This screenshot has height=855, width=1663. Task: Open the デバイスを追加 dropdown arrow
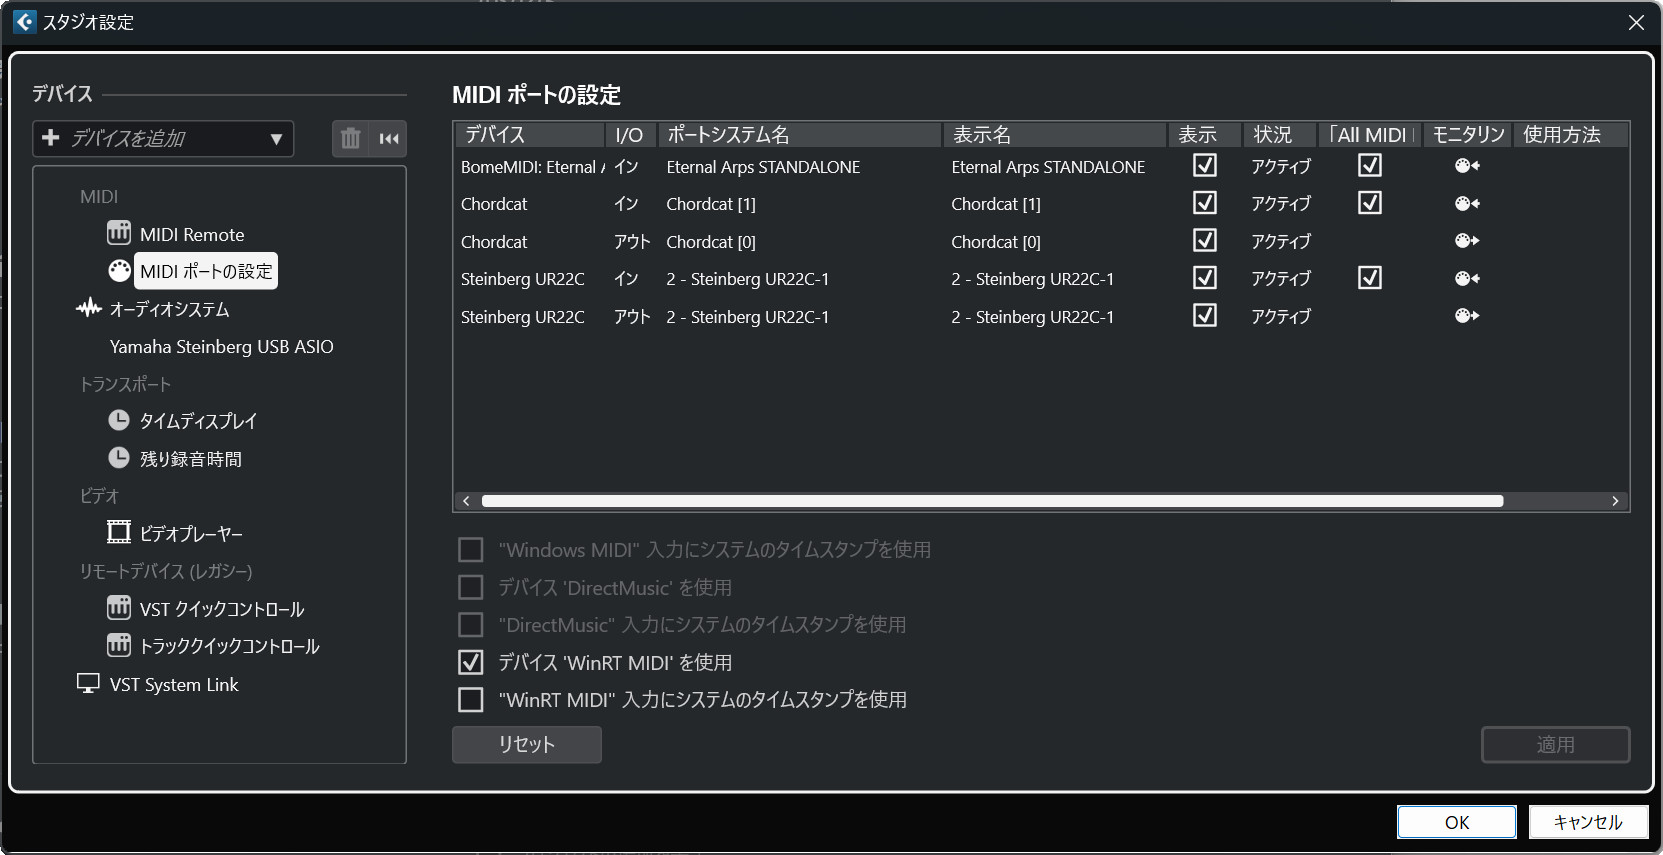coord(276,139)
